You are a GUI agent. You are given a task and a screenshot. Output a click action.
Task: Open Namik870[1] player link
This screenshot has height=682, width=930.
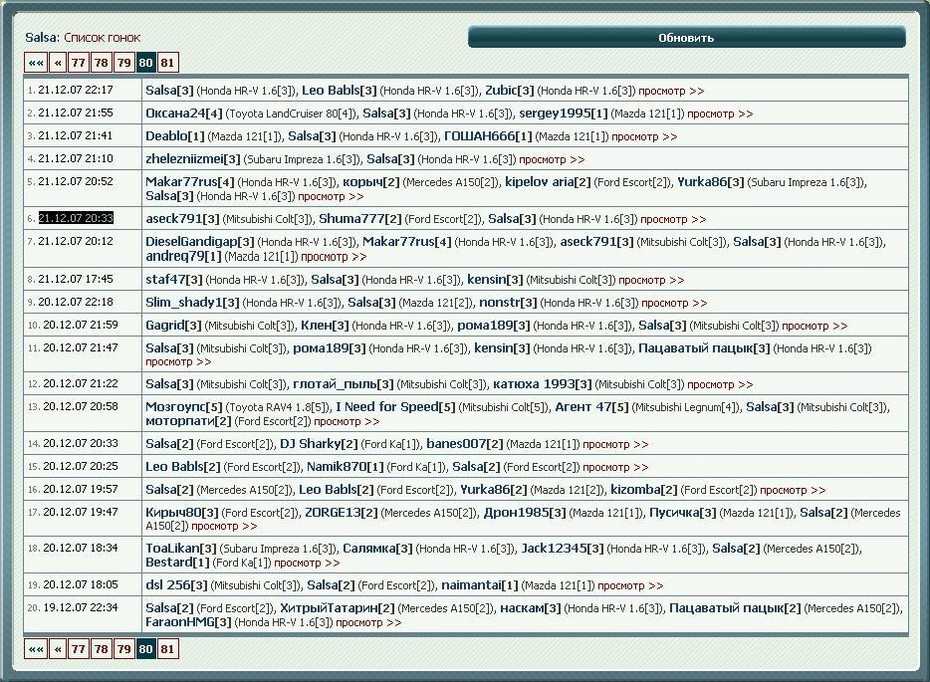(345, 467)
